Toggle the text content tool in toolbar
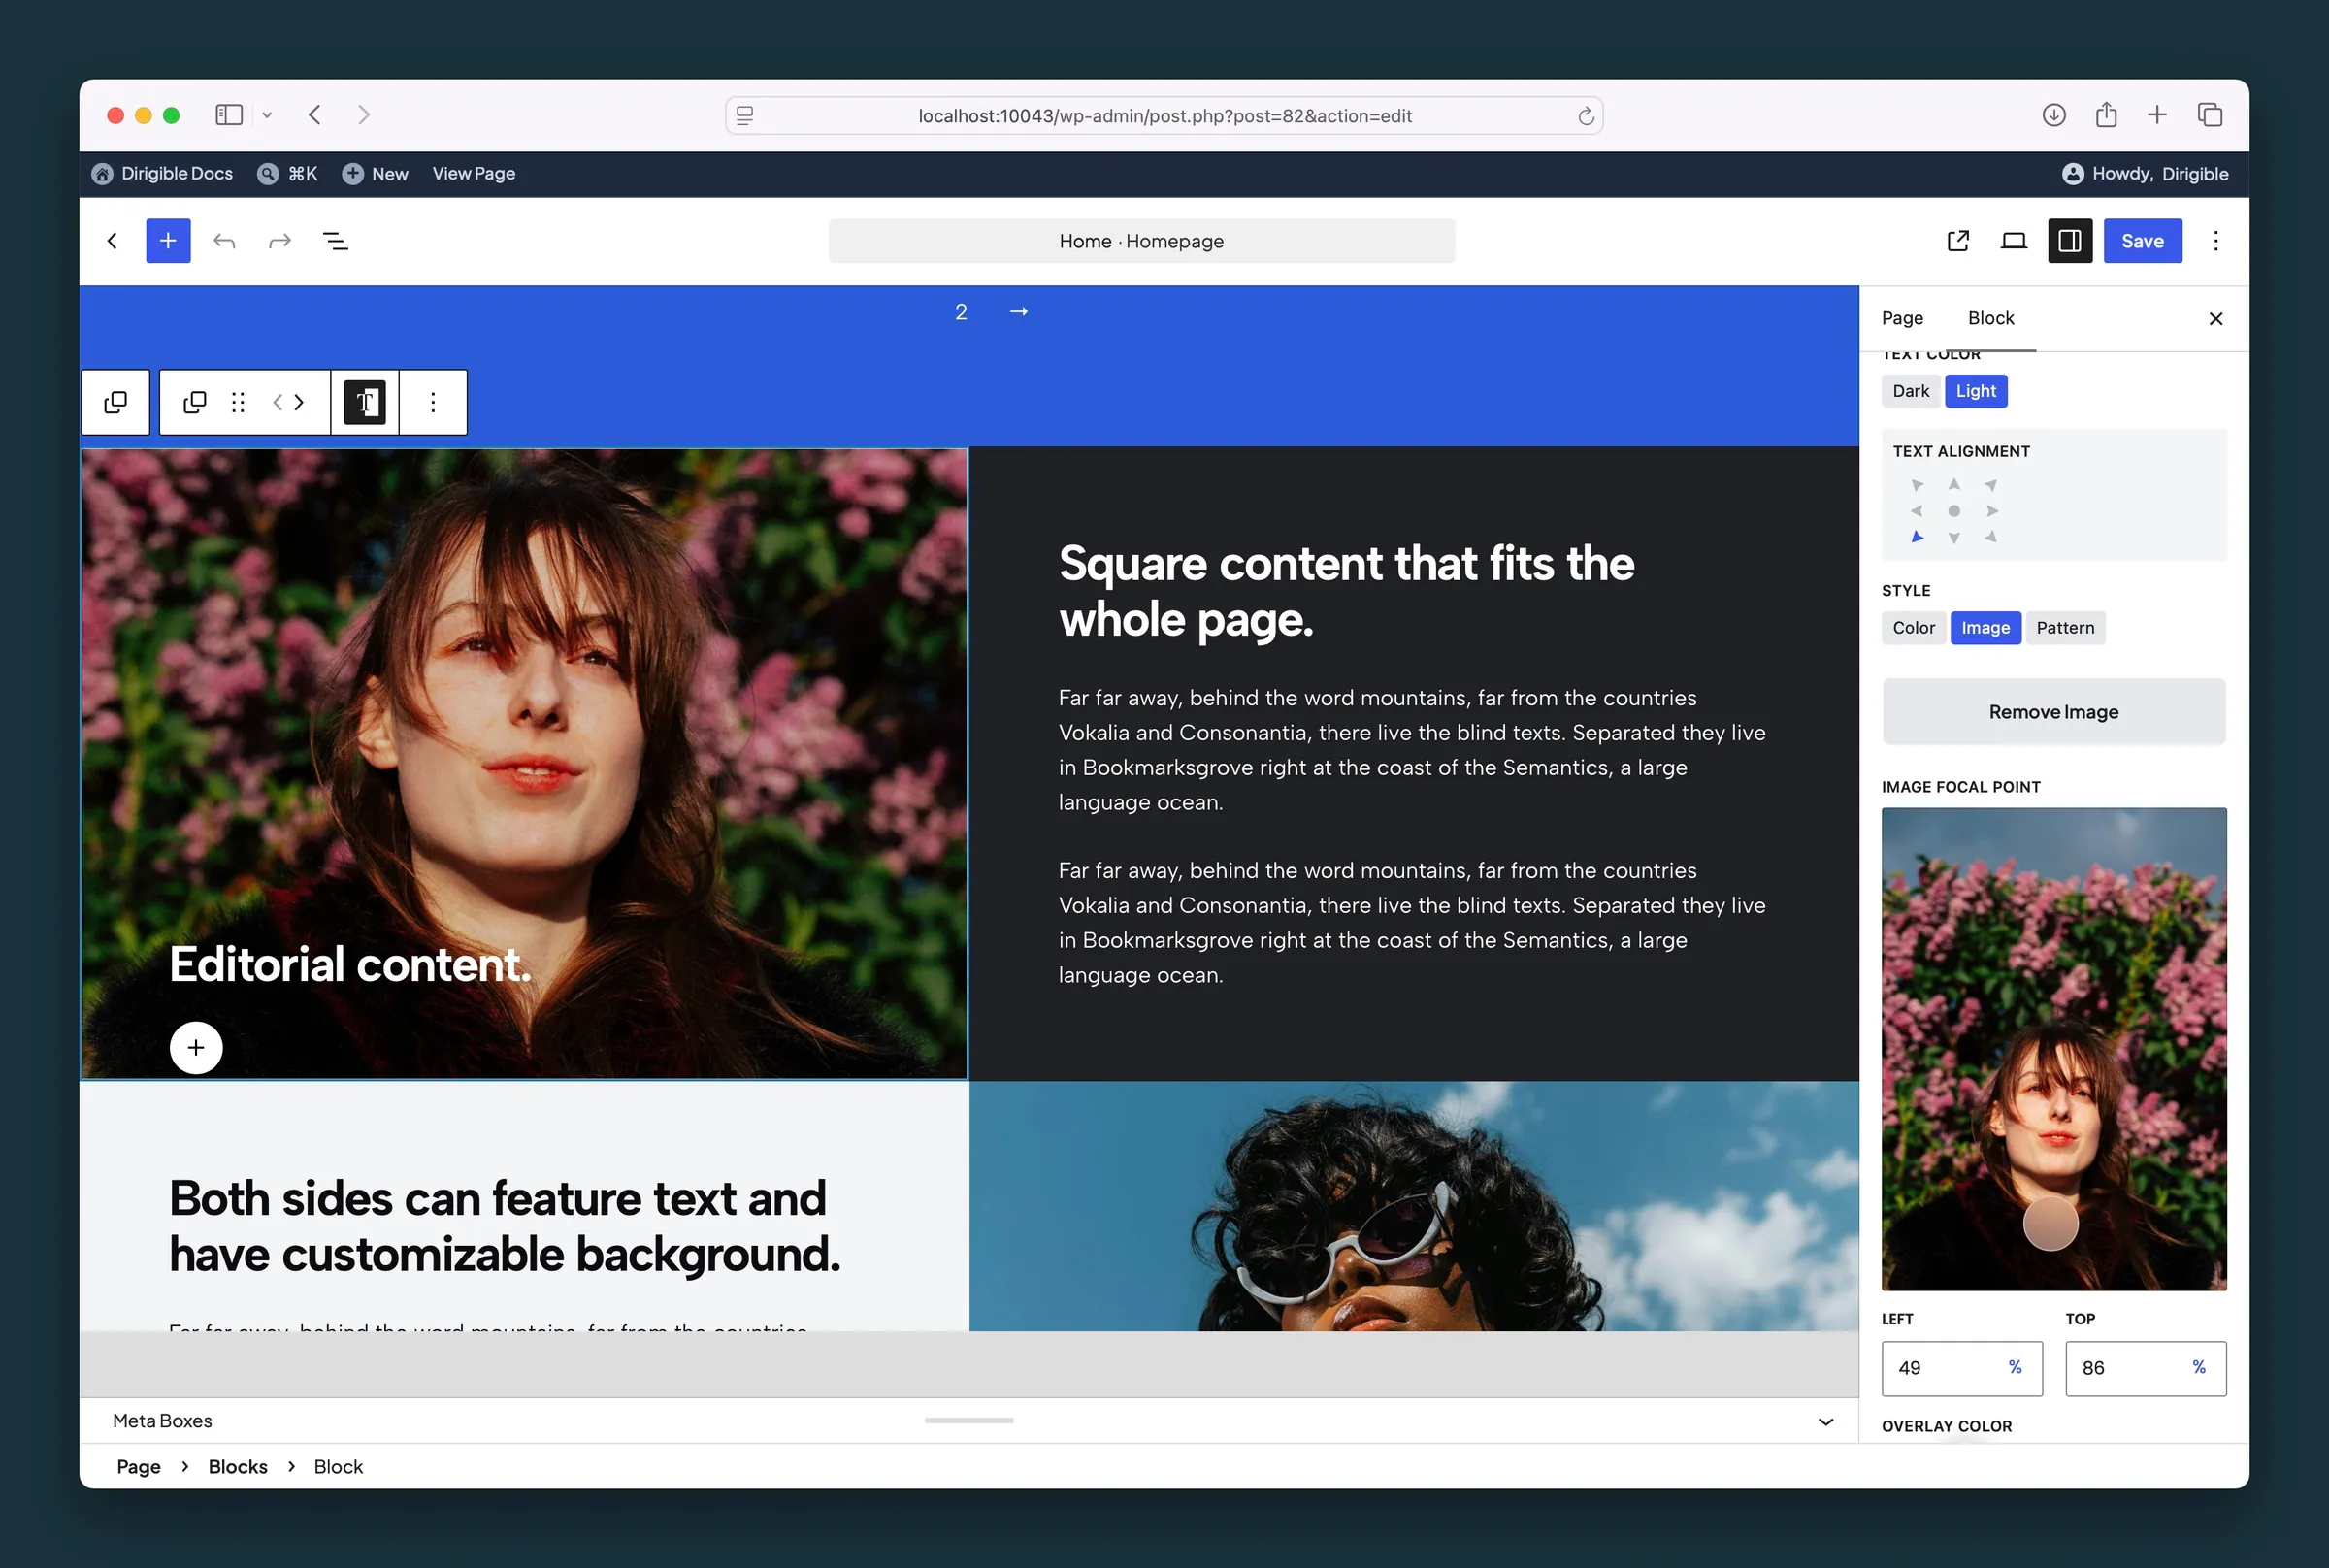The width and height of the screenshot is (2329, 1568). pyautogui.click(x=365, y=402)
